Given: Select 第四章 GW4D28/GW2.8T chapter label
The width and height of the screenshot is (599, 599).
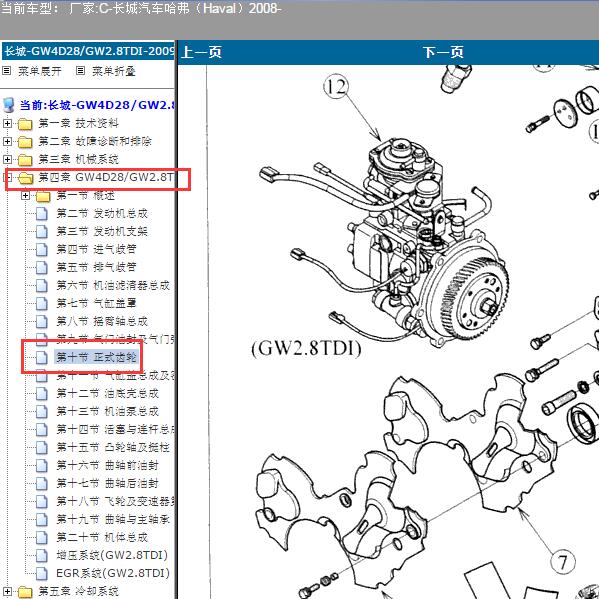Looking at the screenshot, I should (x=106, y=177).
